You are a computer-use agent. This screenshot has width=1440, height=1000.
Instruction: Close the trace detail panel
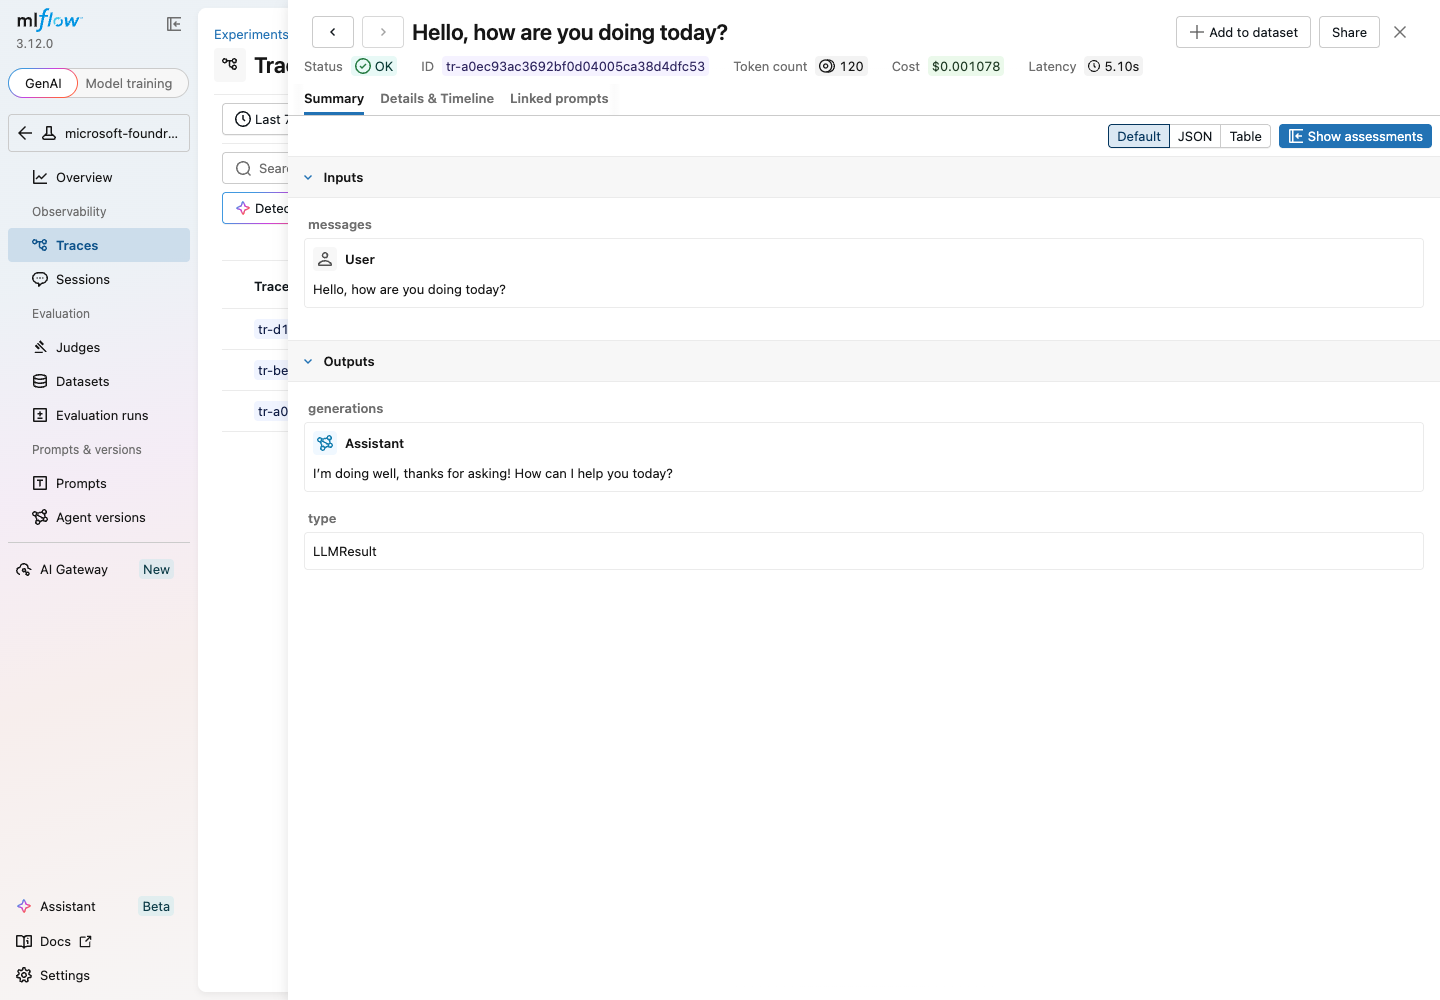pos(1400,32)
